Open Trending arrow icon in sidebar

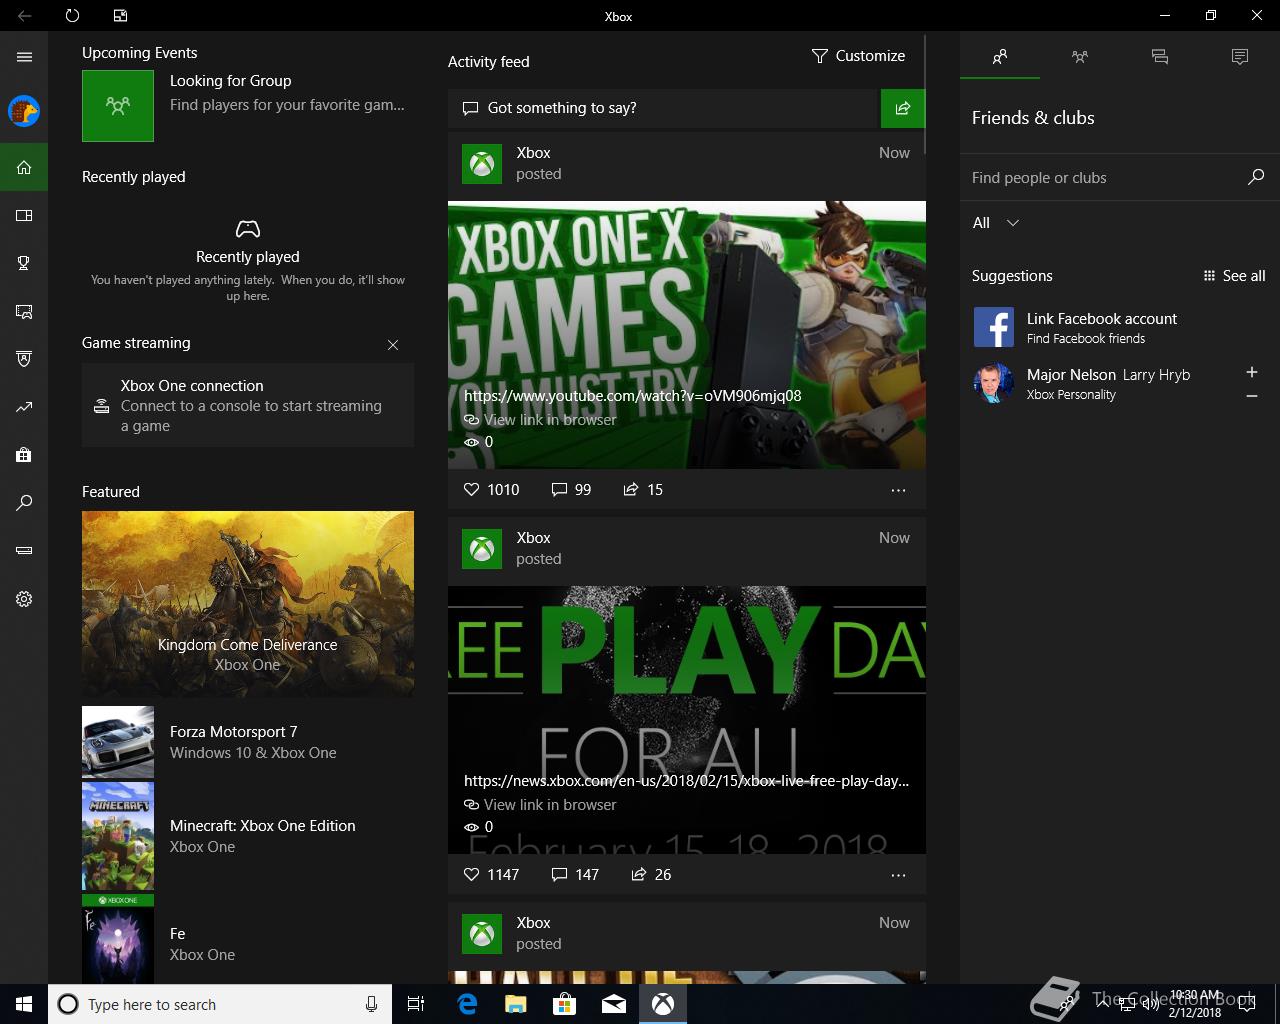24,407
